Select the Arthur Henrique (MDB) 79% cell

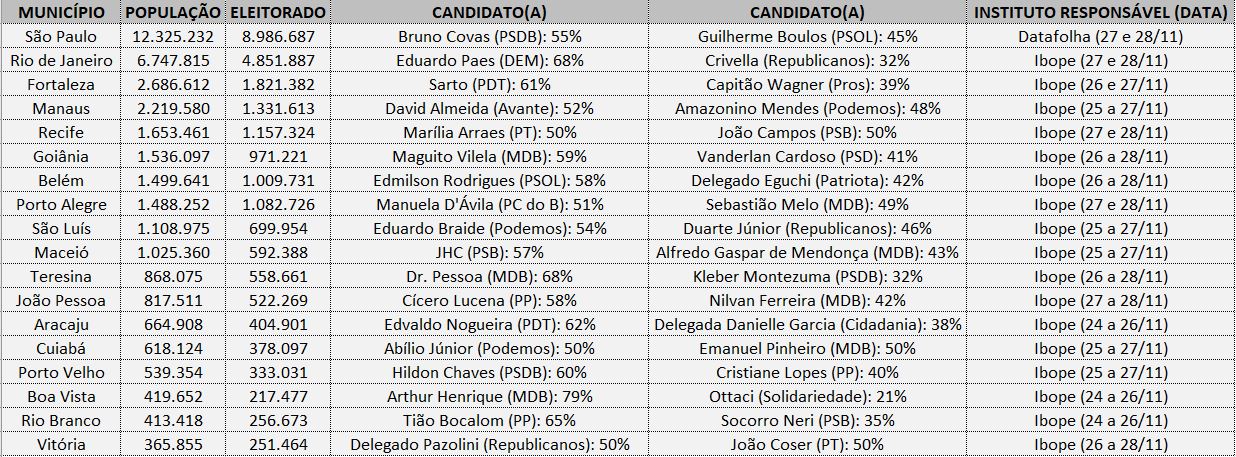pyautogui.click(x=489, y=396)
